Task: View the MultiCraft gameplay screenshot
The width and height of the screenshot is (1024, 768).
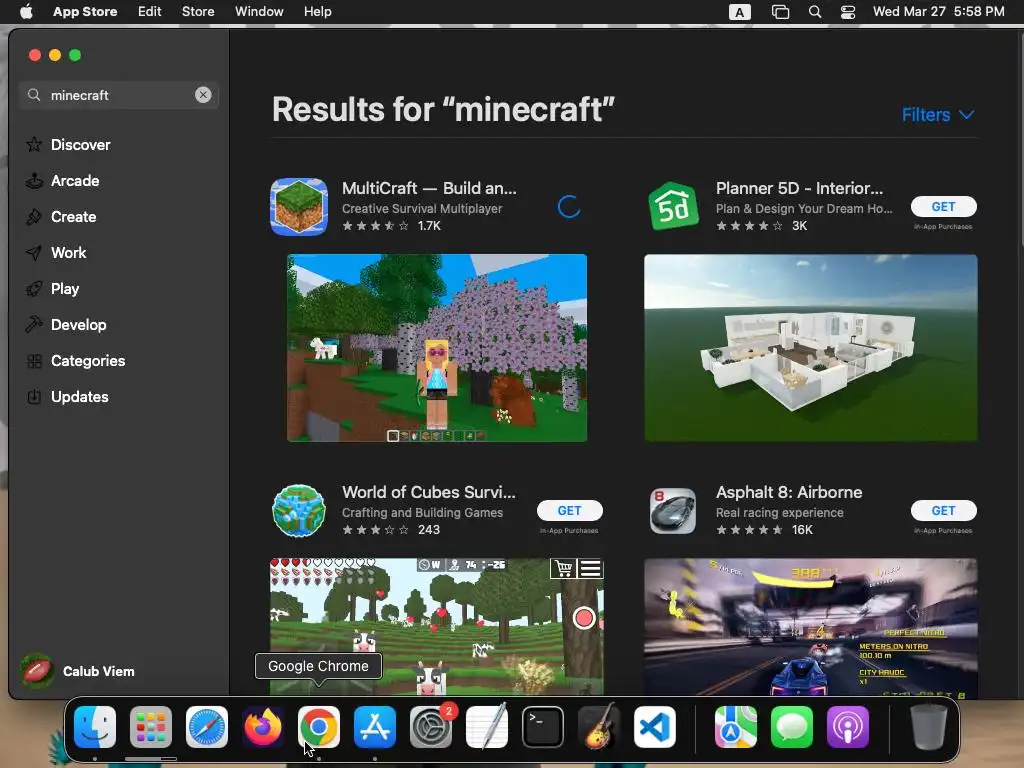Action: pyautogui.click(x=437, y=348)
